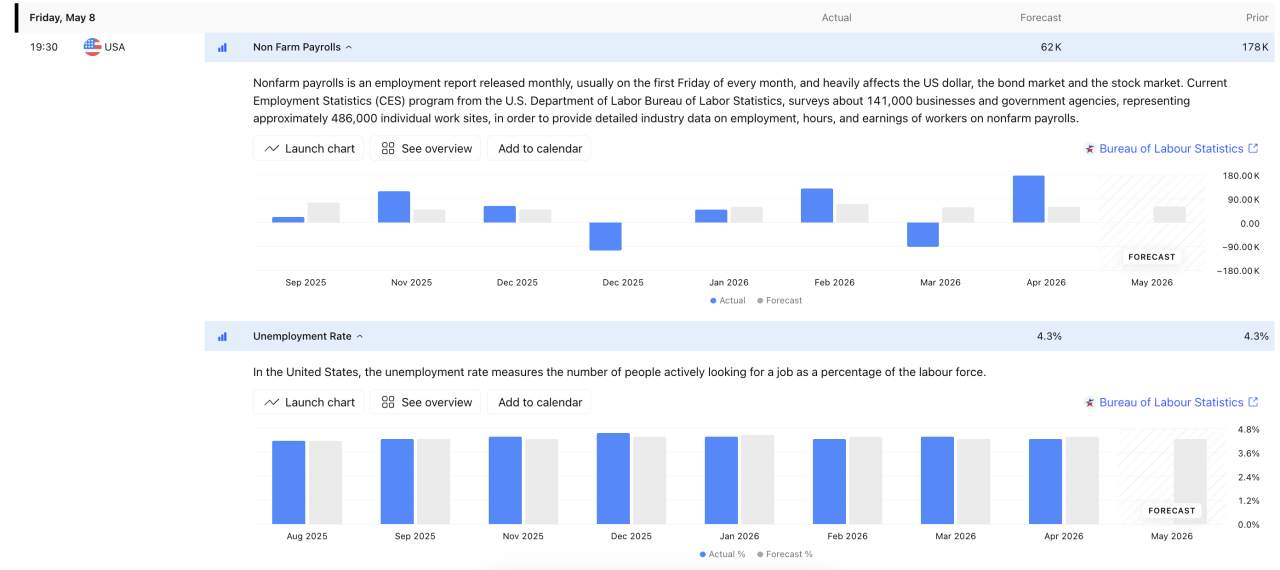Toggle Forecast legend in payrolls chart
Screen dimensions: 1280x570
tap(780, 300)
